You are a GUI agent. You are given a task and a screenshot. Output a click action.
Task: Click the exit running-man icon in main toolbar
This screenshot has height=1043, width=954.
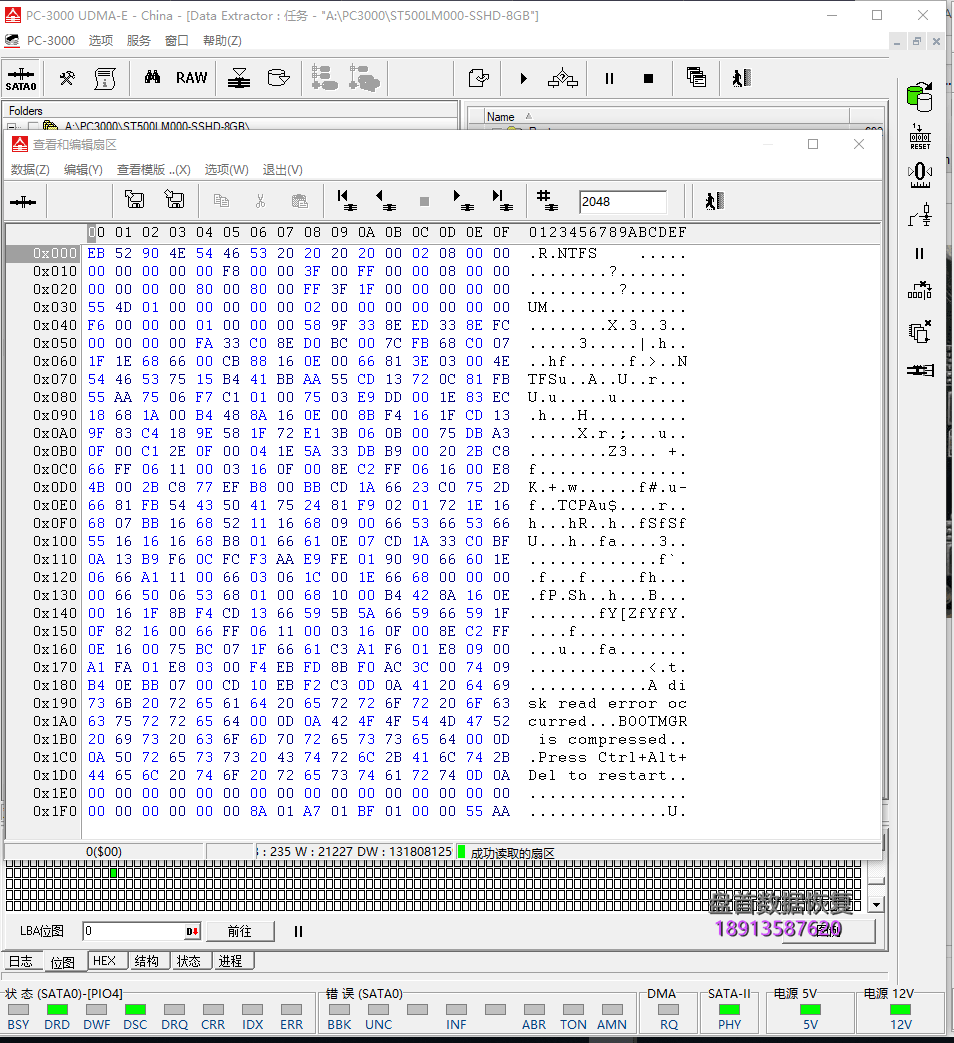point(741,78)
